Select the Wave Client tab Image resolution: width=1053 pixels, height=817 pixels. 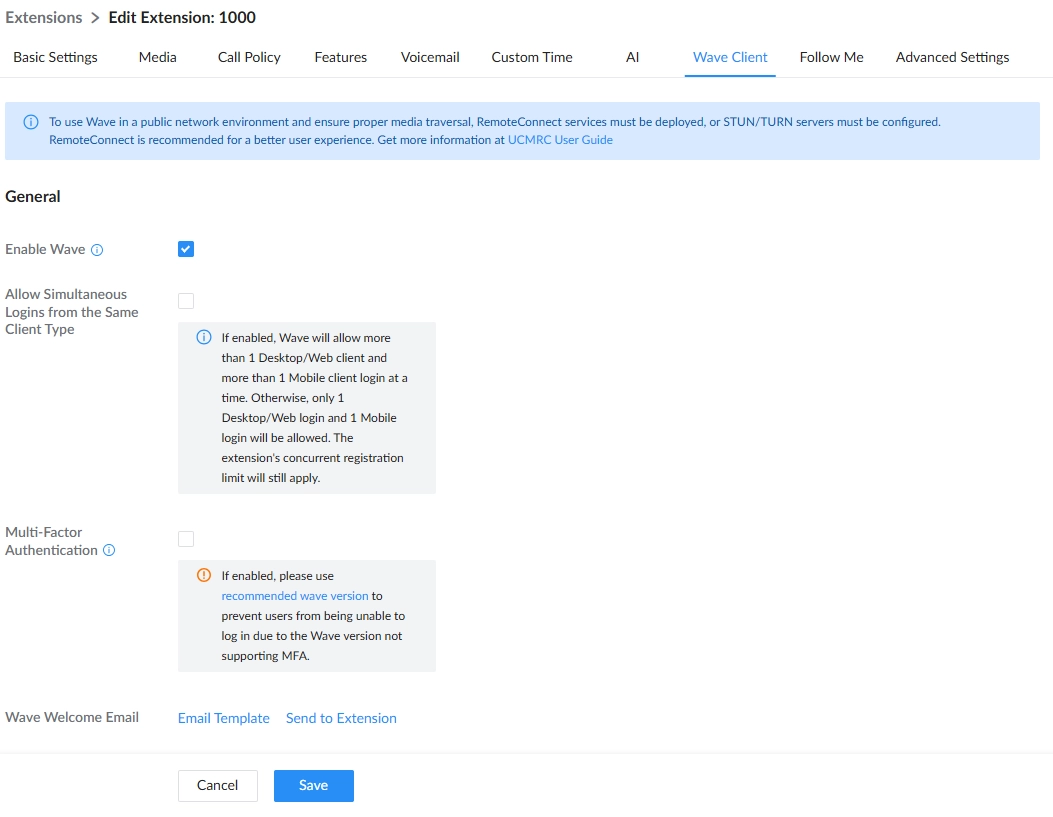point(730,57)
